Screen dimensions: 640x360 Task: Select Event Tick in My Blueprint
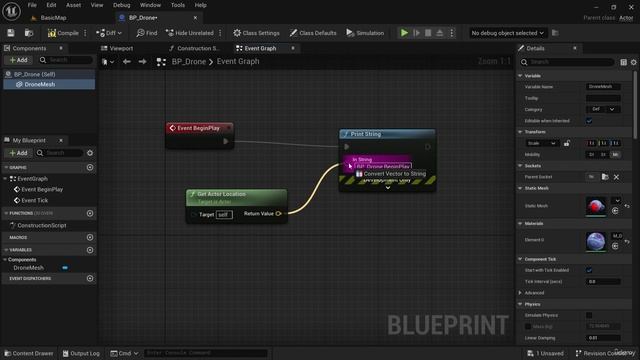point(34,200)
